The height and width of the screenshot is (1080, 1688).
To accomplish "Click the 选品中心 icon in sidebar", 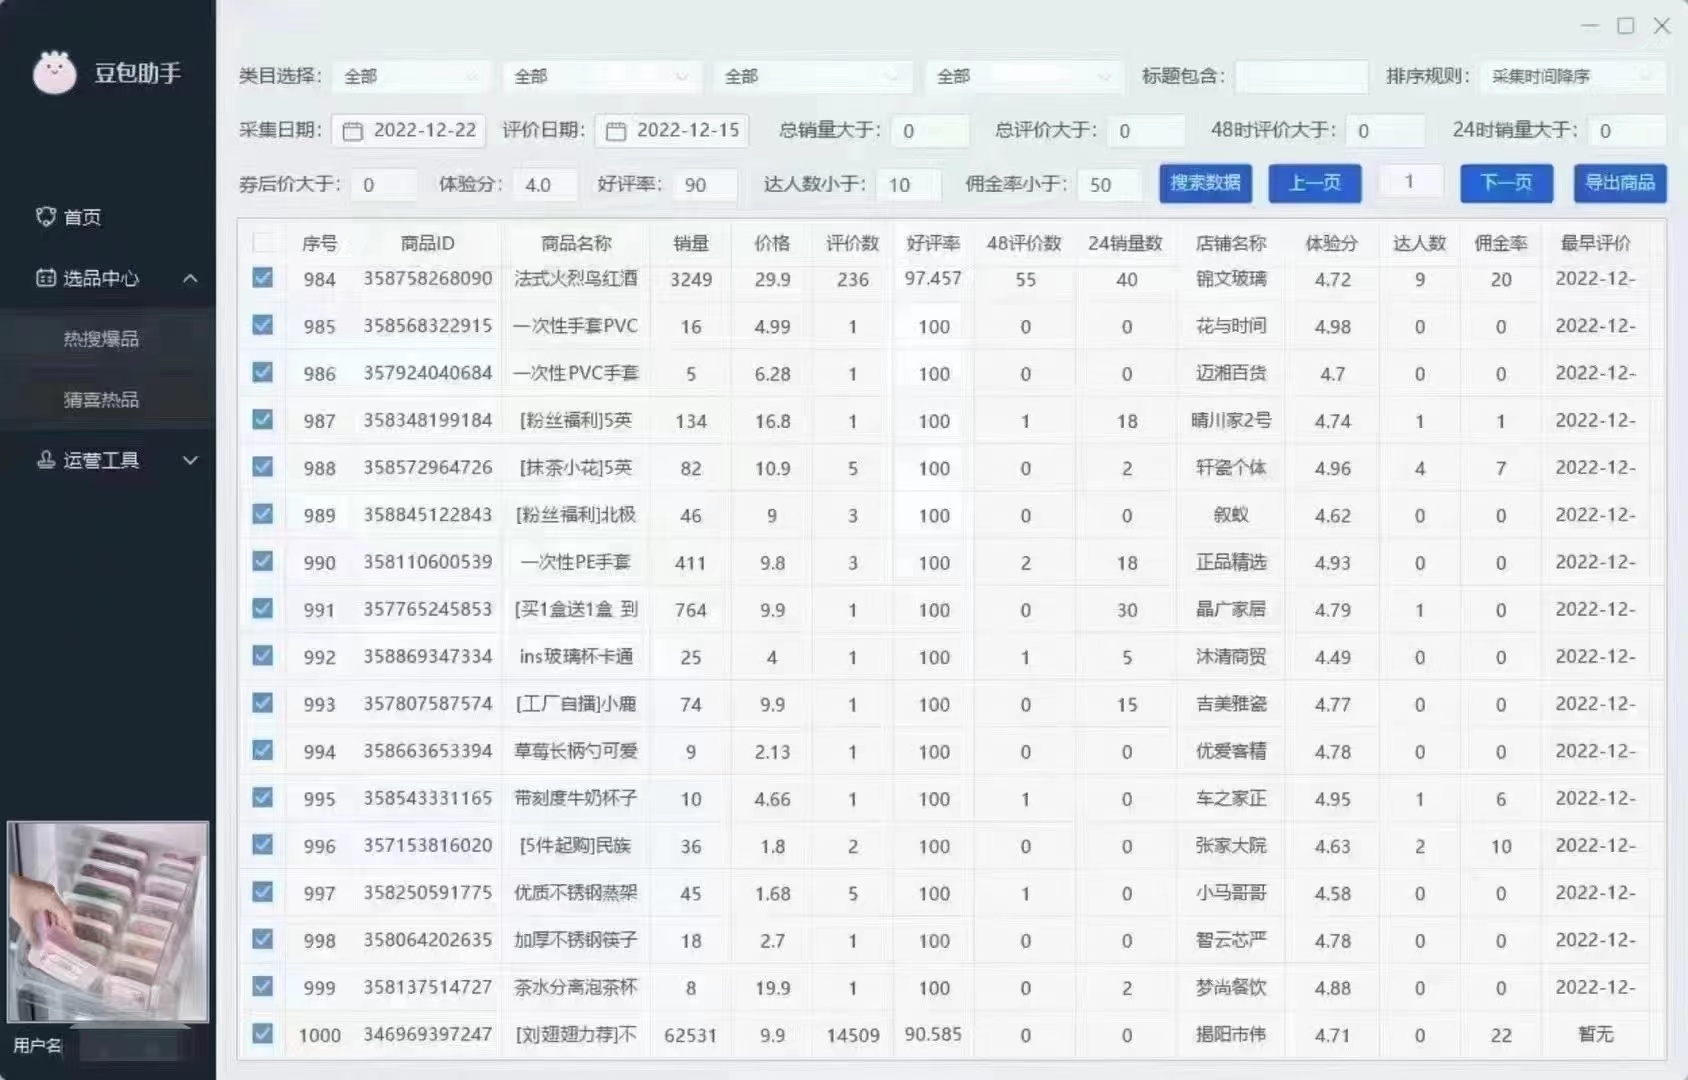I will pyautogui.click(x=45, y=278).
